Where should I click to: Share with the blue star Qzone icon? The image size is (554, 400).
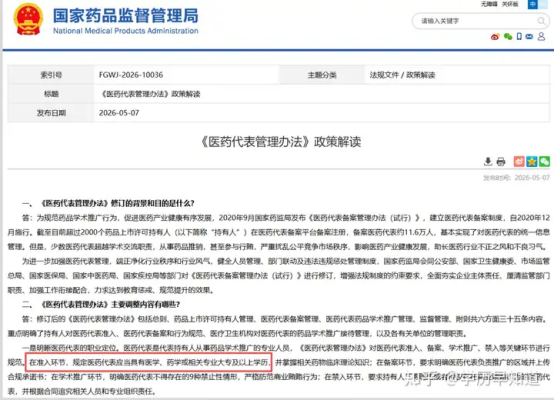point(532,161)
